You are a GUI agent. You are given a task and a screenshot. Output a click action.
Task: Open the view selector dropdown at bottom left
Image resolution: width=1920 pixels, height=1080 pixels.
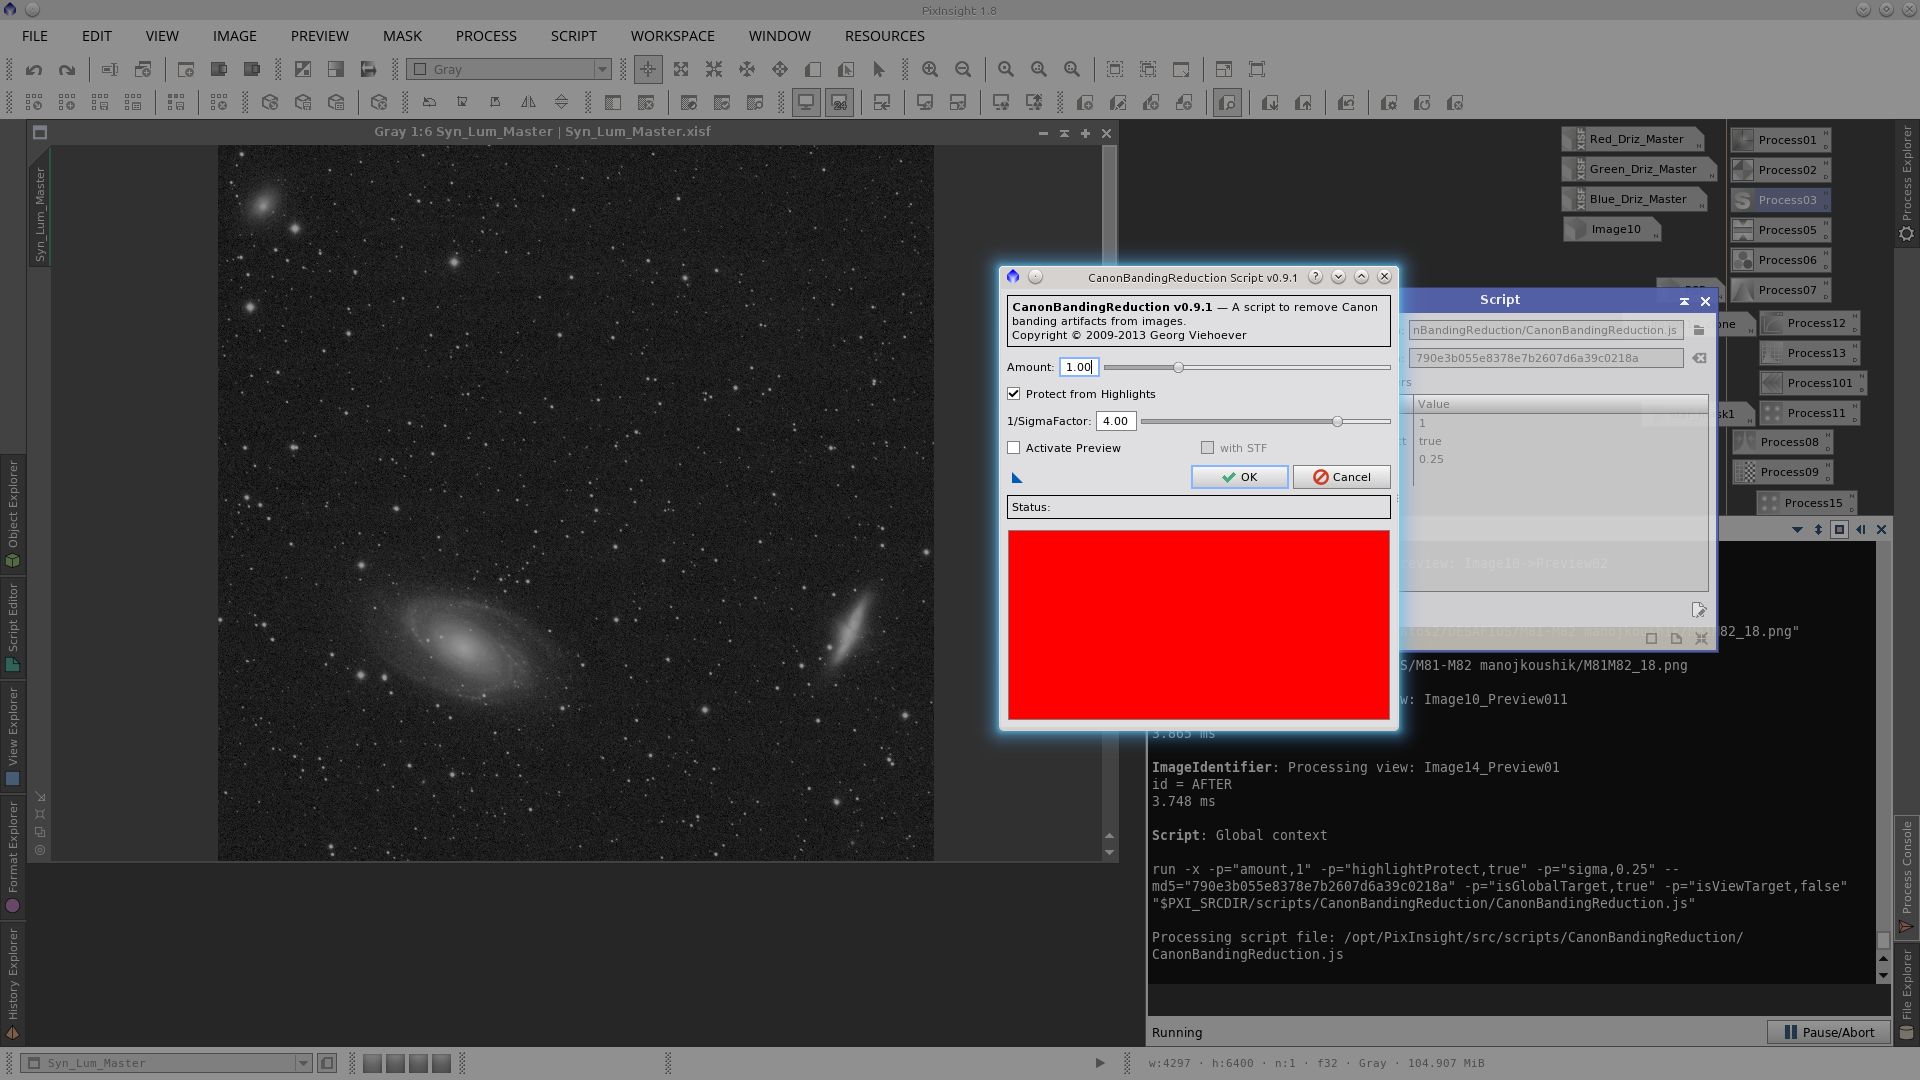coord(303,1063)
